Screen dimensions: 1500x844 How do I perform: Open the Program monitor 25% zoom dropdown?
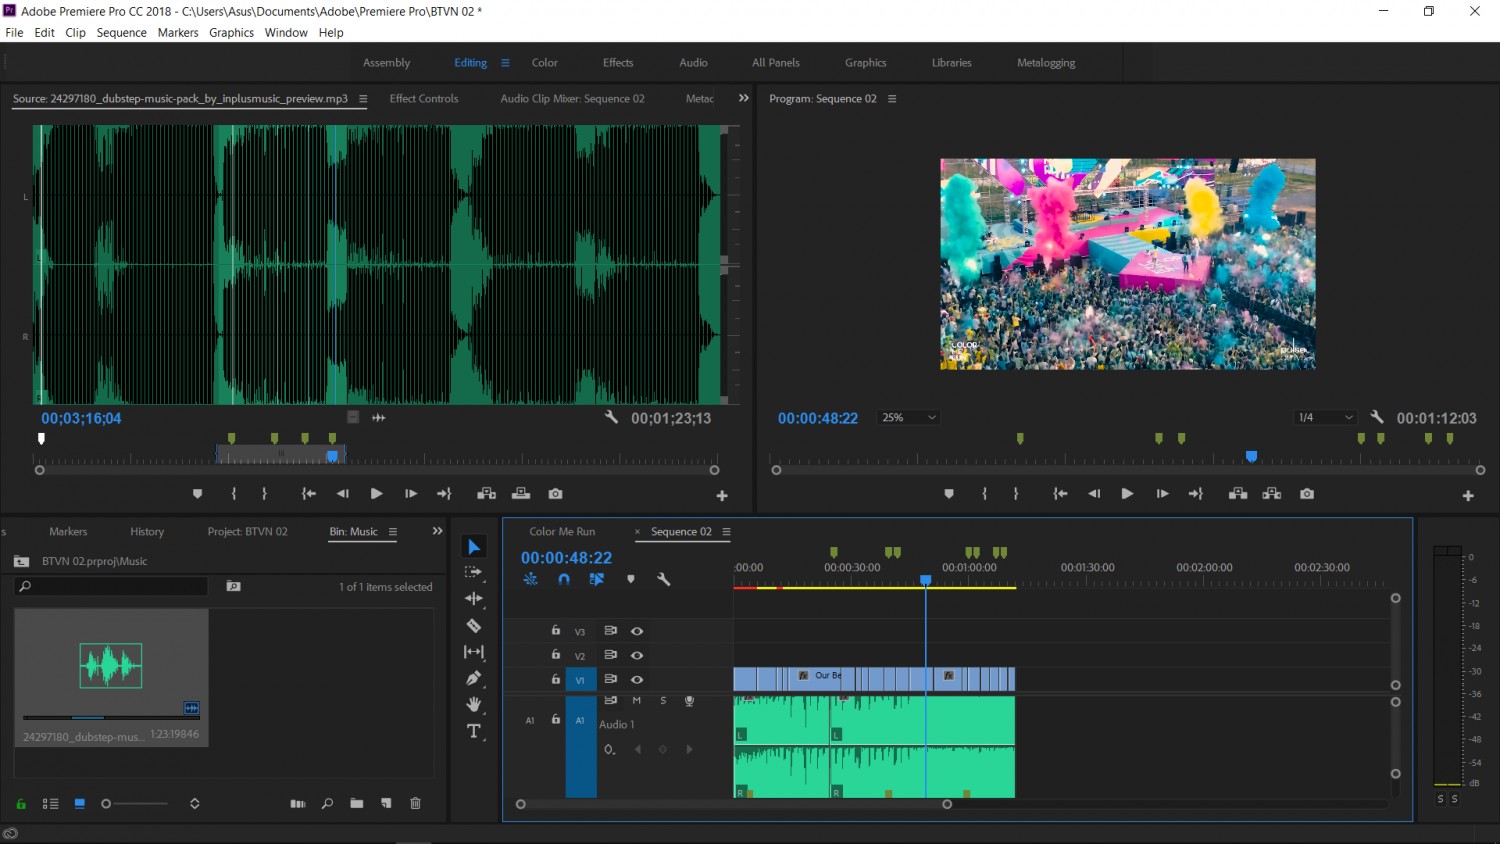(x=908, y=417)
